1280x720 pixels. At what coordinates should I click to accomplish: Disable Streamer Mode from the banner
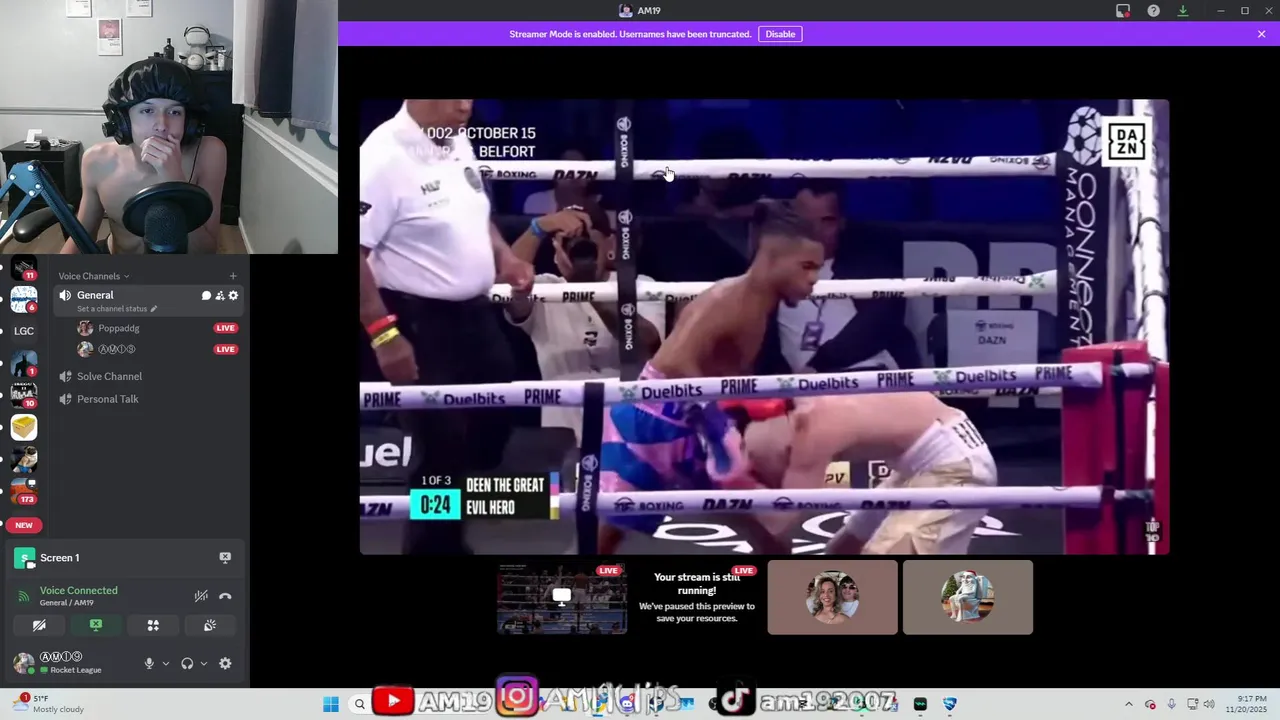tap(780, 34)
